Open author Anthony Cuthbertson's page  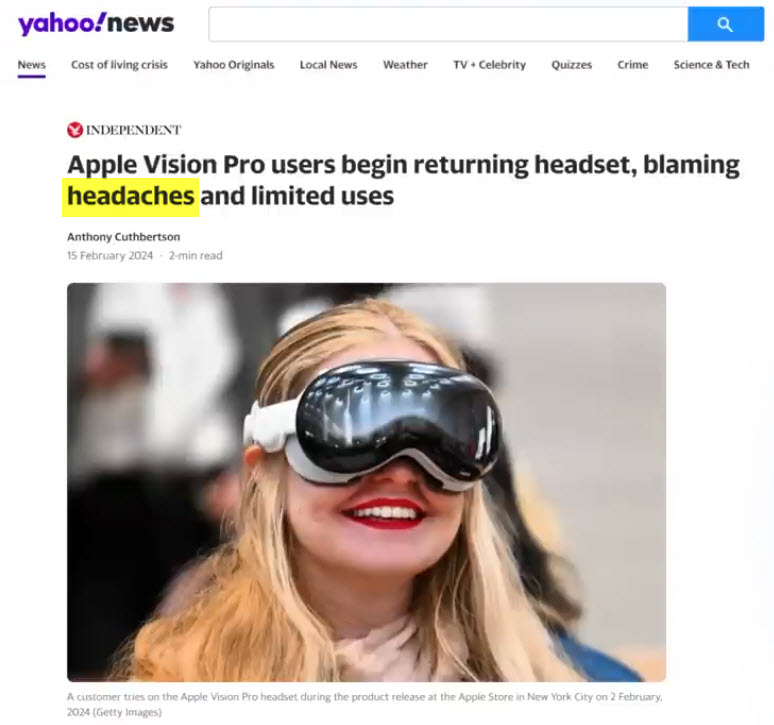(x=124, y=237)
